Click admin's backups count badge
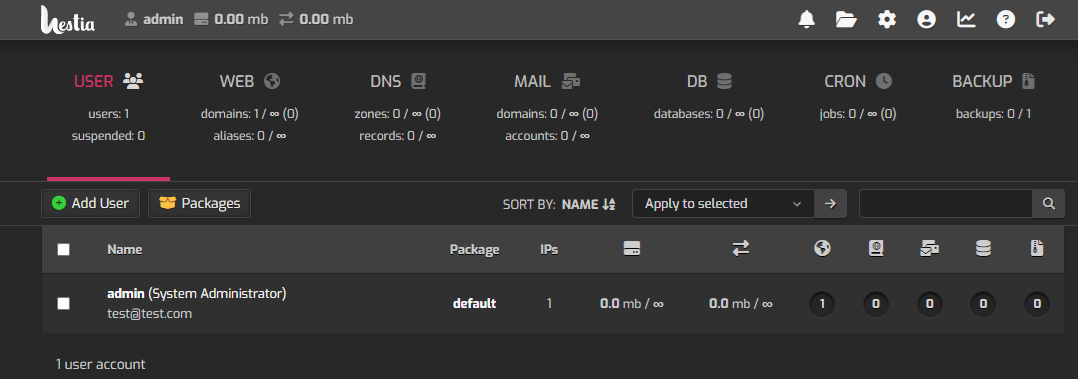This screenshot has width=1078, height=379. pos(1037,303)
